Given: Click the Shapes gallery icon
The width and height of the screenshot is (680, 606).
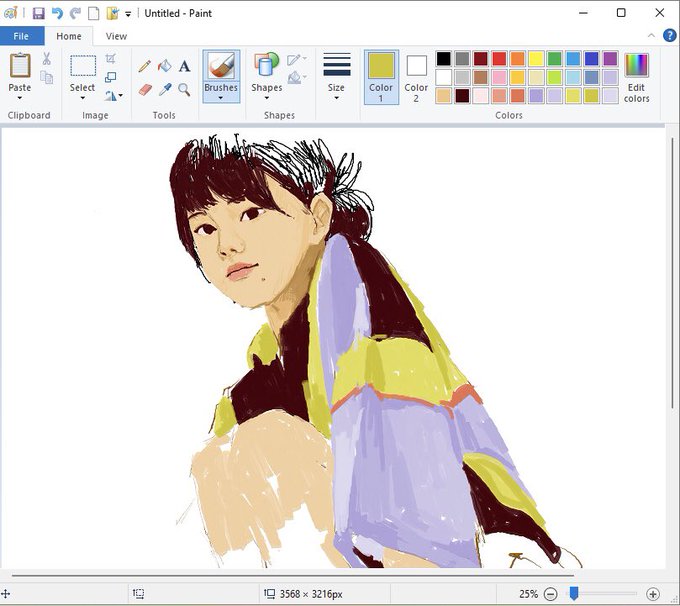Looking at the screenshot, I should (267, 65).
